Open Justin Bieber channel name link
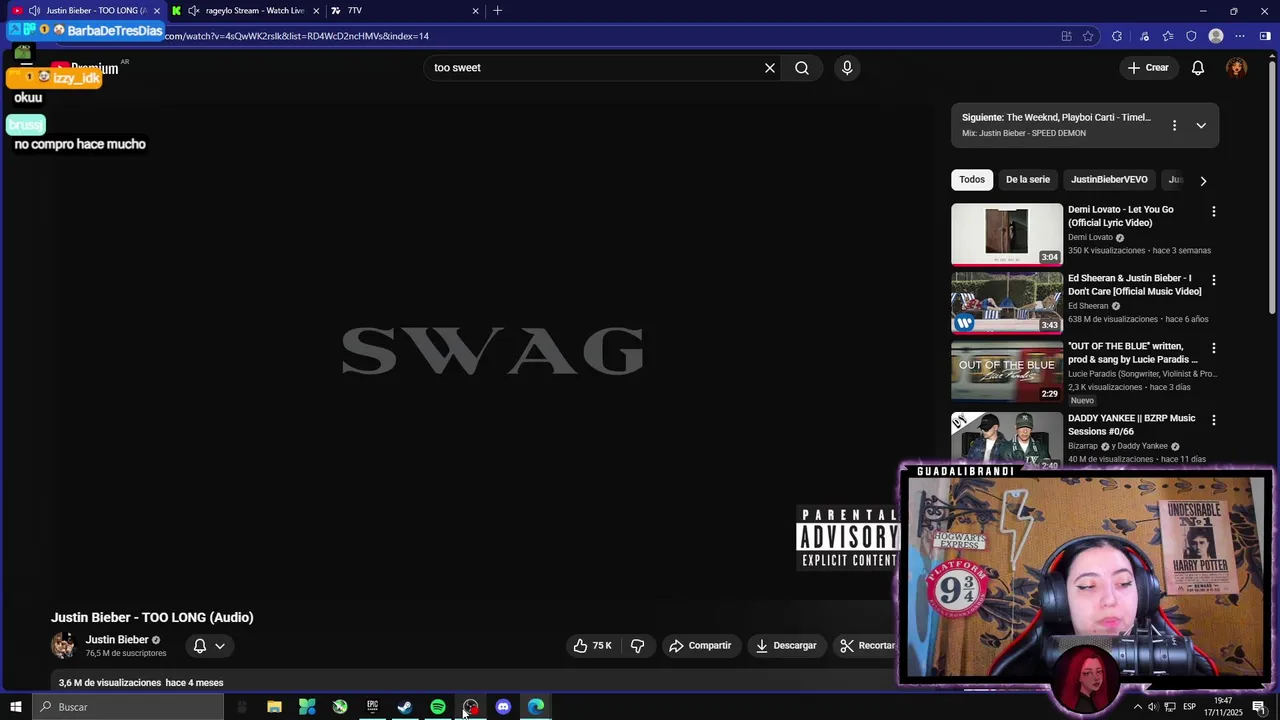 116,640
